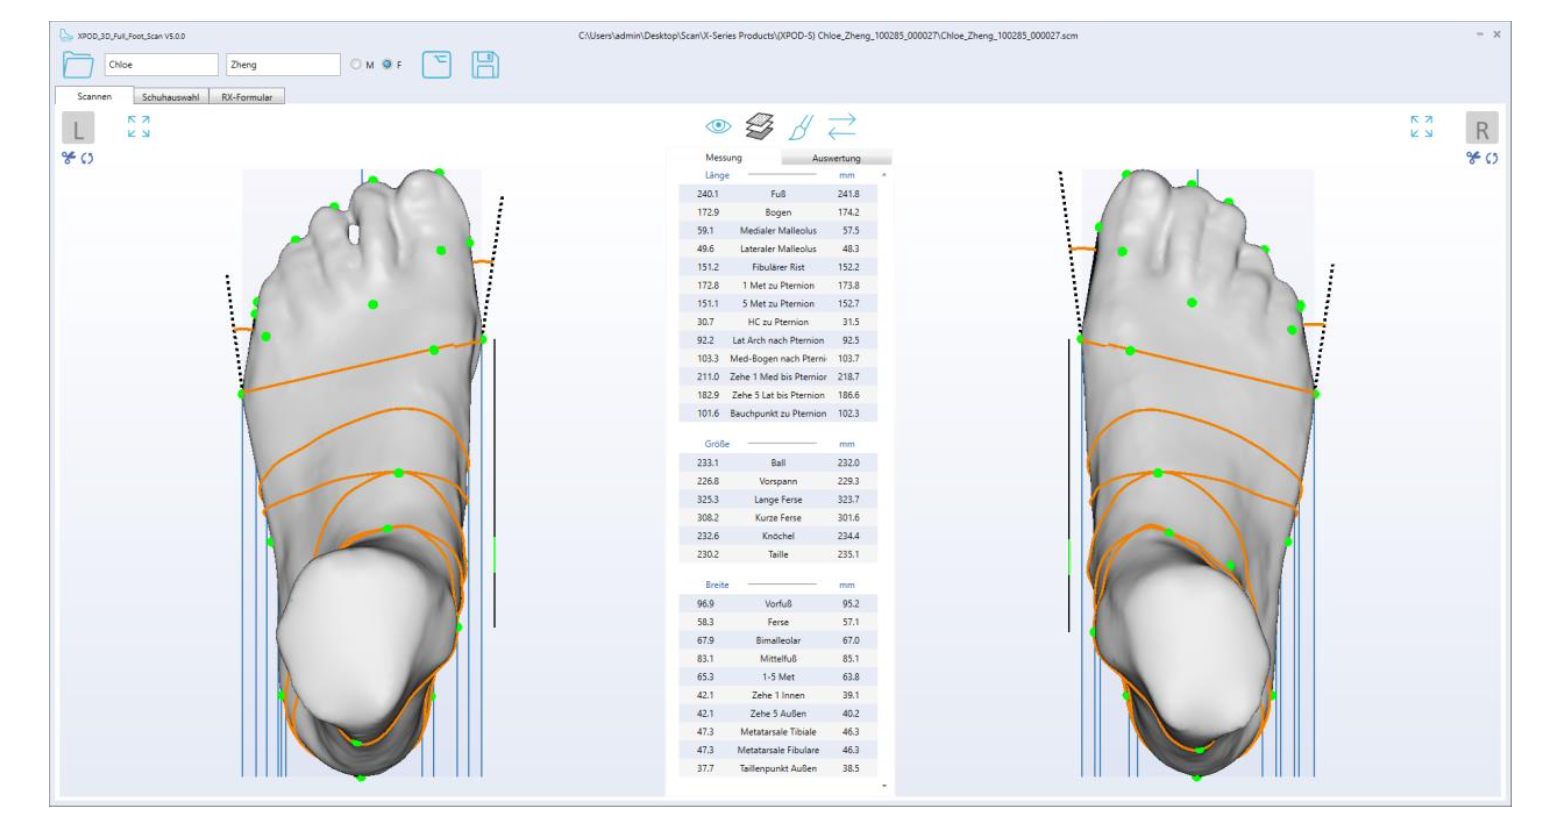Image resolution: width=1546 pixels, height=832 pixels.
Task: Click the L left foot button
Action: [78, 129]
